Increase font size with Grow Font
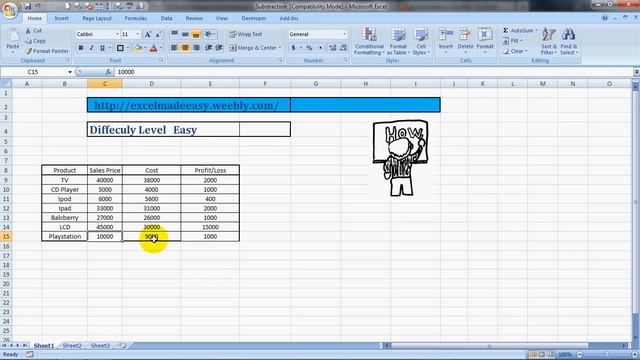 tap(148, 34)
